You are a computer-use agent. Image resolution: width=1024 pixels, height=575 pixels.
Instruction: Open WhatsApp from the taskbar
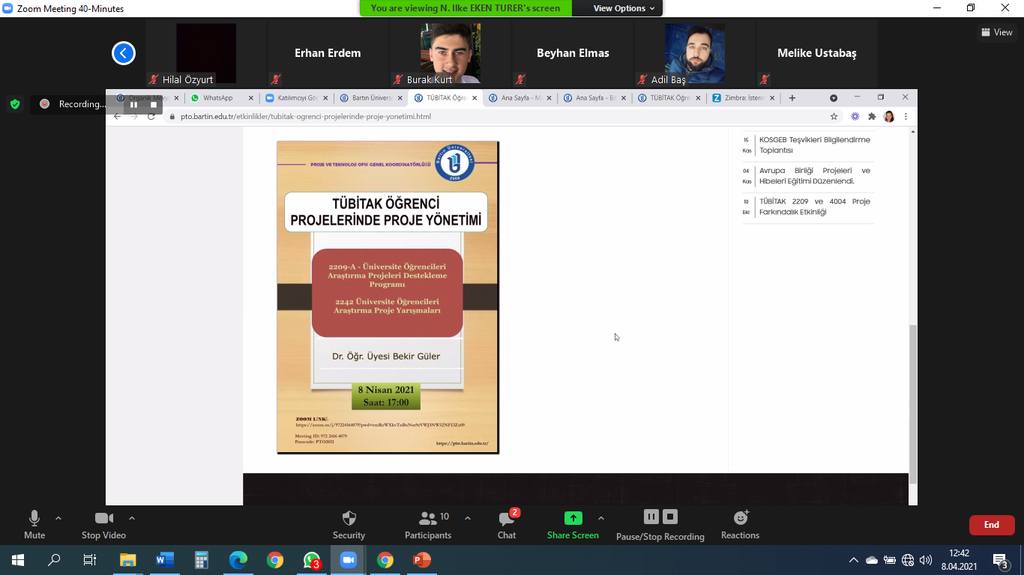(312, 560)
